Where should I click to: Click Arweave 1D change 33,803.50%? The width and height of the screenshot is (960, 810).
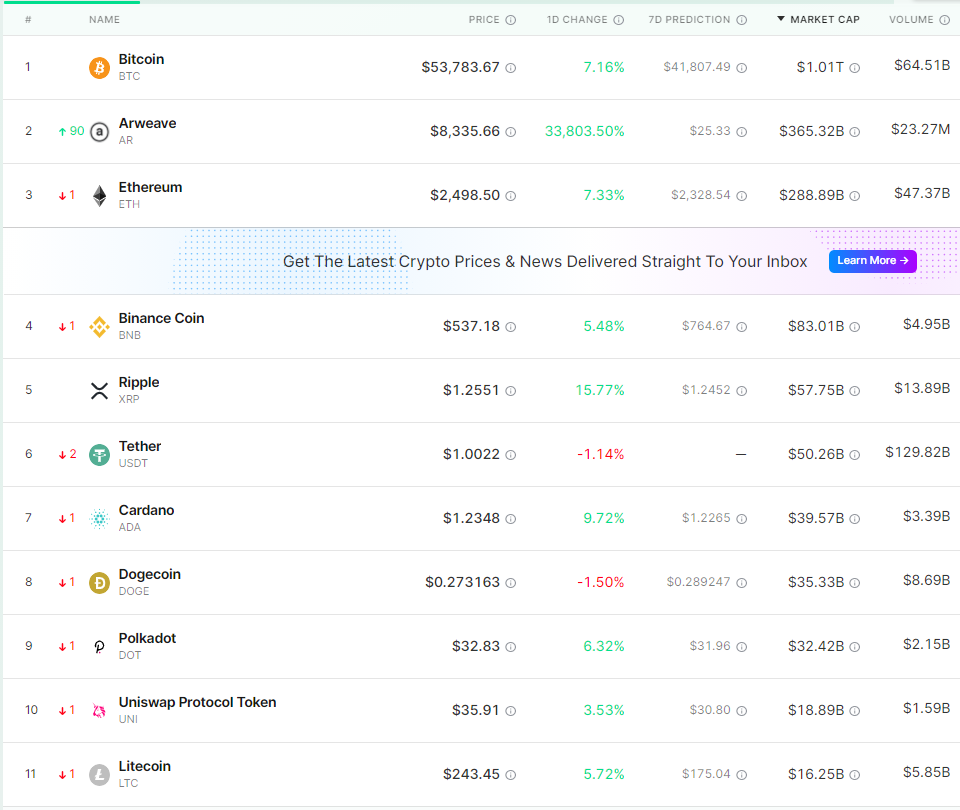[585, 132]
